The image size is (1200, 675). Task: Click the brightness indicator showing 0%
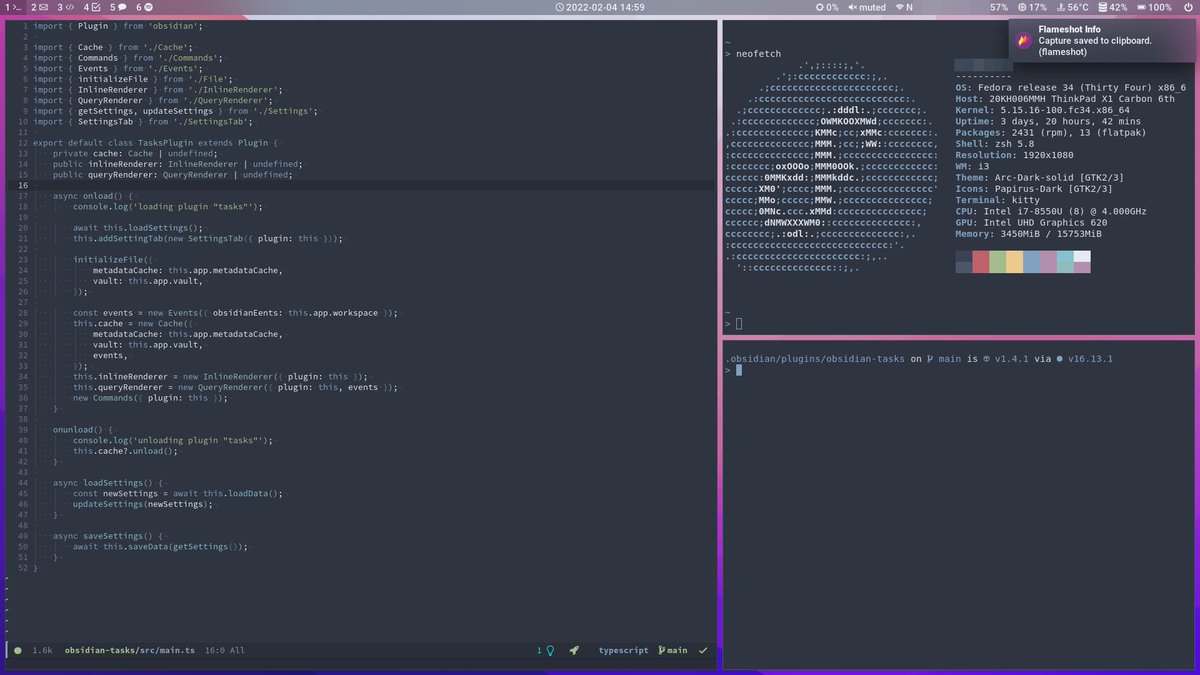826,7
